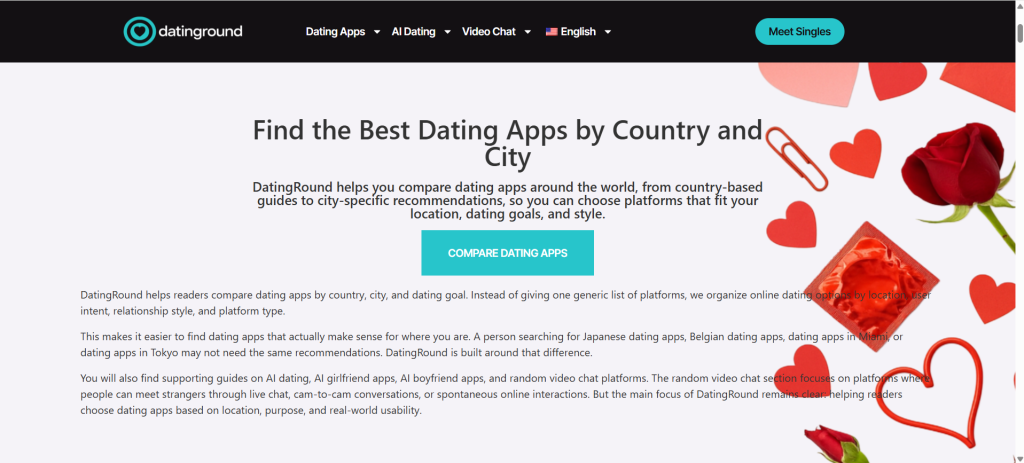Expand the Dating Apps dropdown arrow
This screenshot has height=463, width=1024.
pyautogui.click(x=377, y=31)
